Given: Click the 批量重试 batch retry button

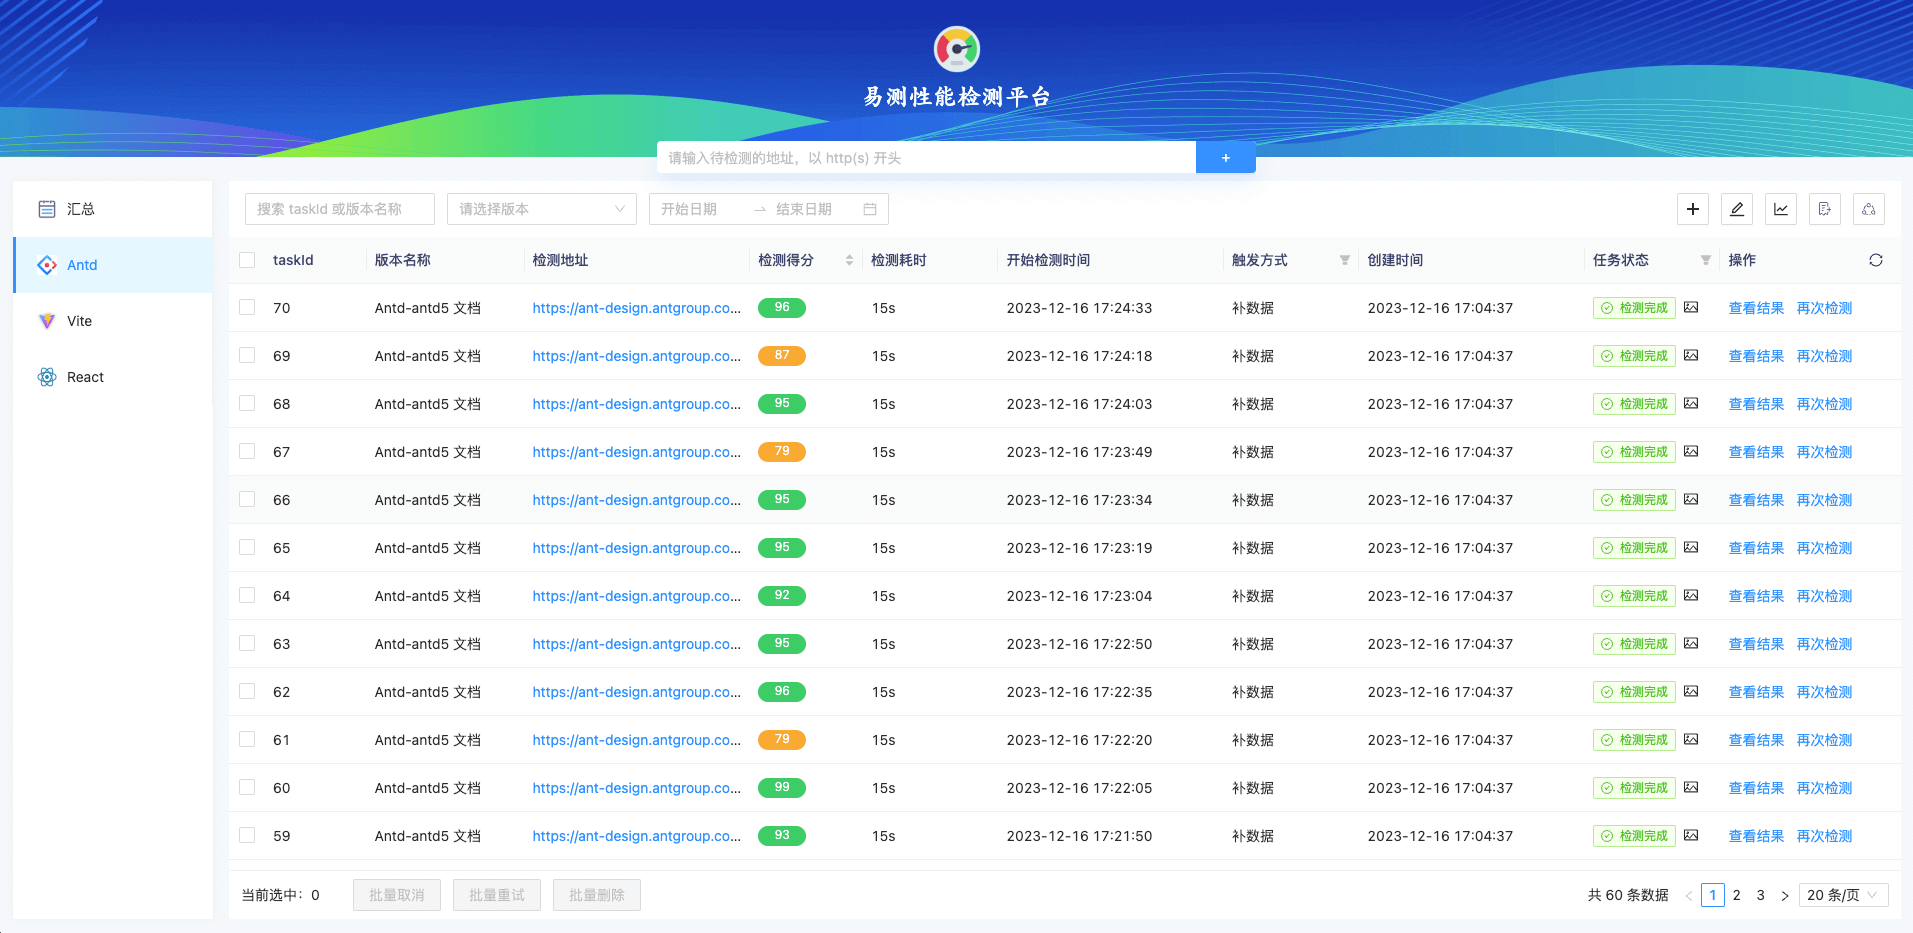Looking at the screenshot, I should click(497, 895).
